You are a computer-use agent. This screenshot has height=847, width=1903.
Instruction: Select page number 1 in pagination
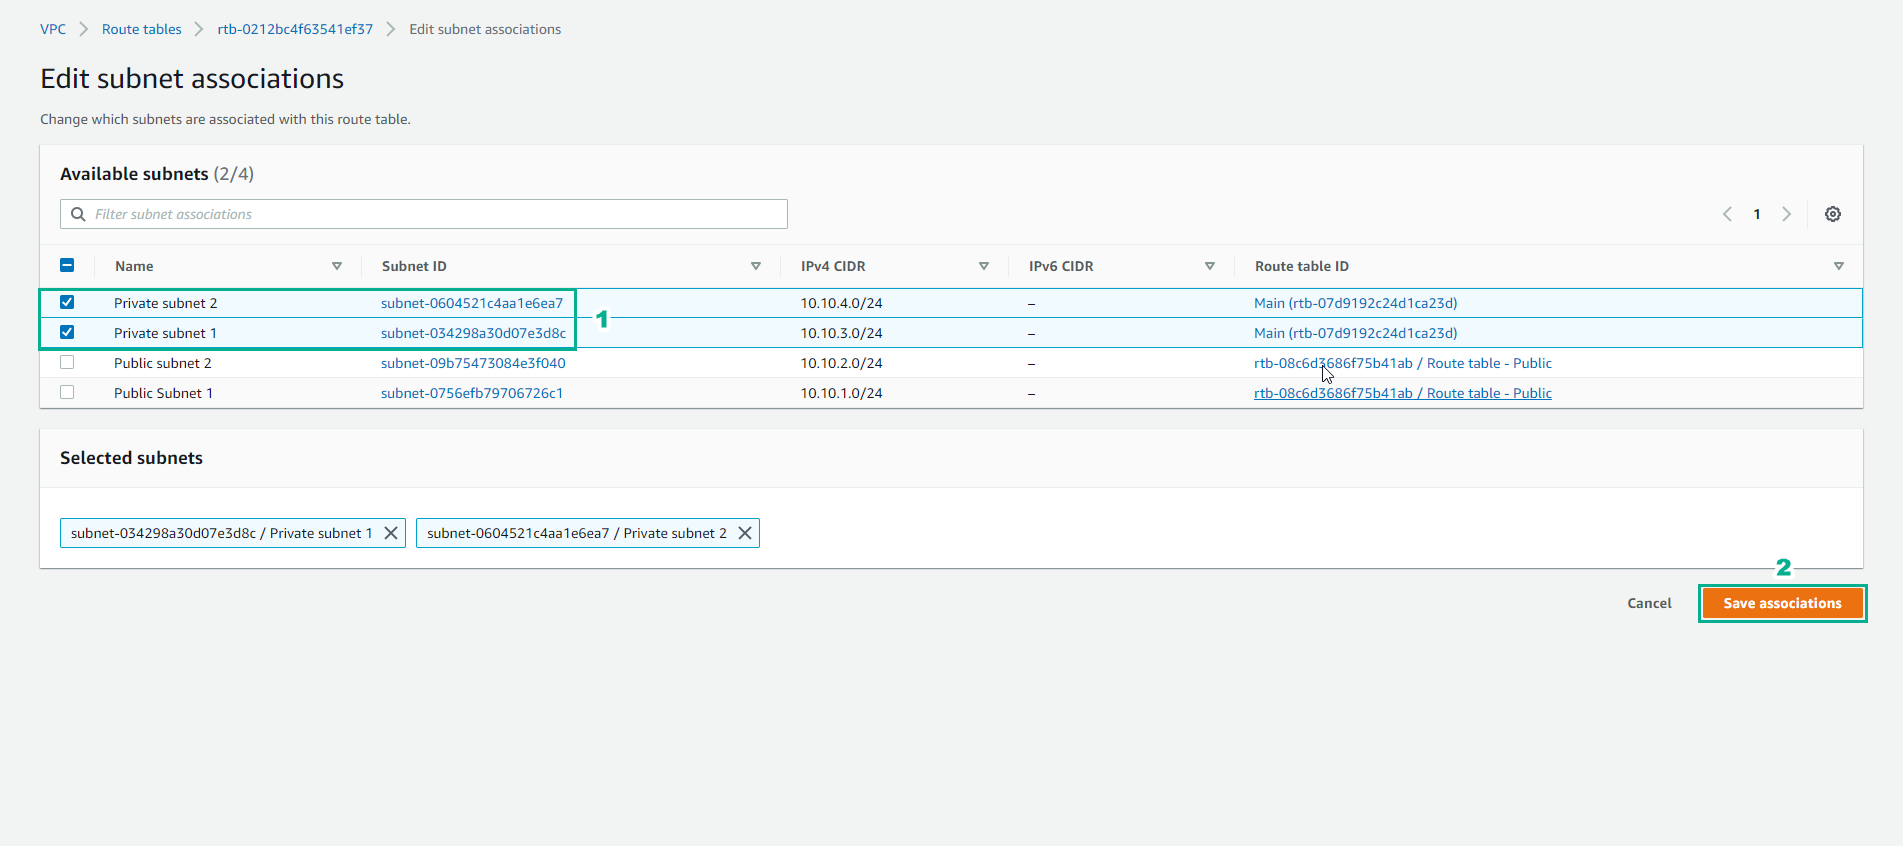click(1757, 214)
